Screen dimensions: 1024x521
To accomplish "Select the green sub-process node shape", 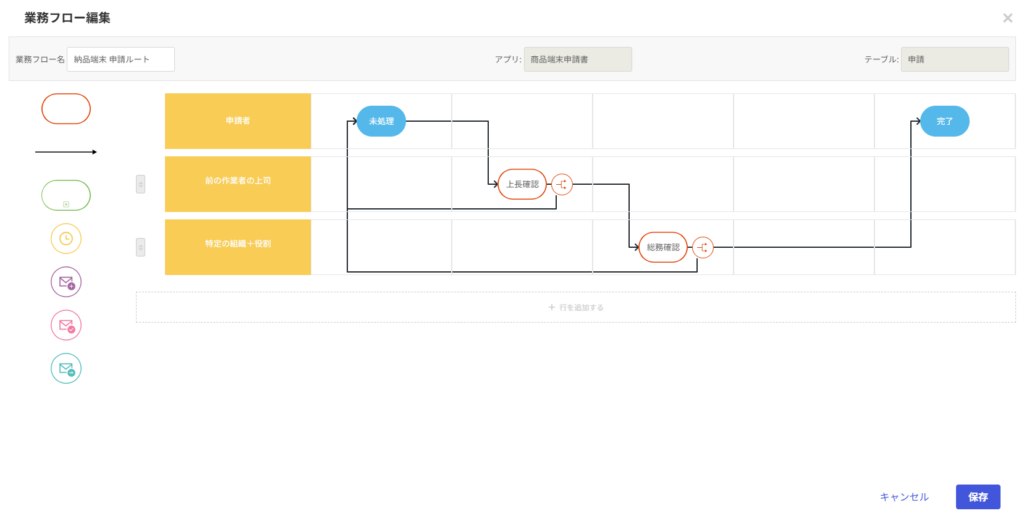I will [x=66, y=195].
